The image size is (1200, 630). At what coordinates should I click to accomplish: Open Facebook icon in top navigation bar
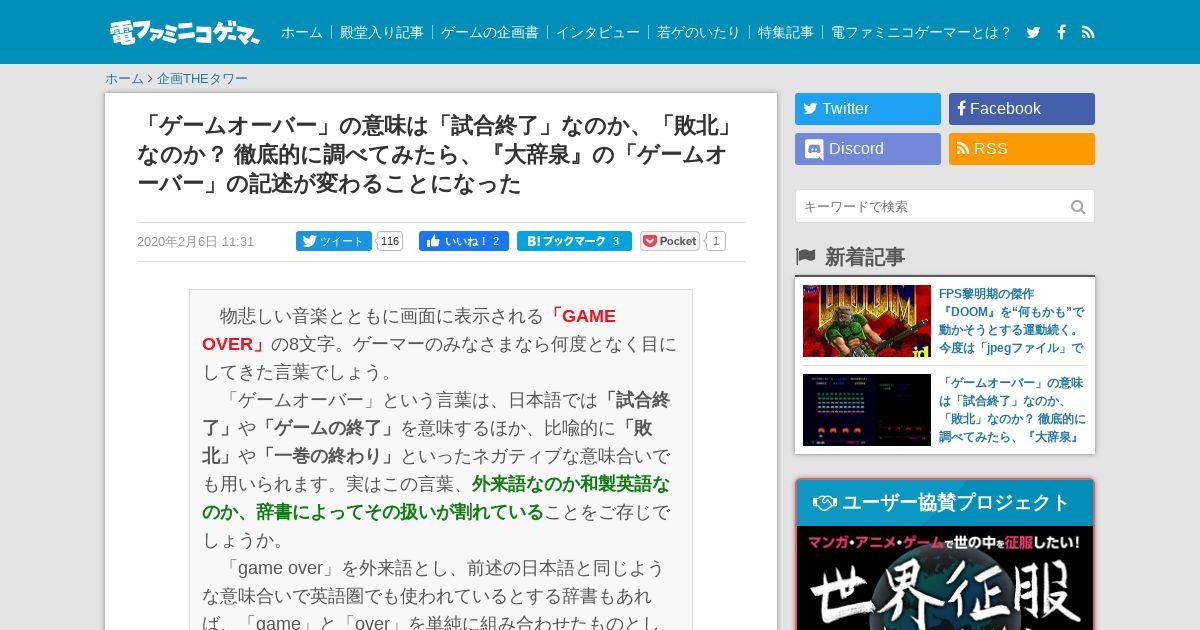tap(1061, 32)
